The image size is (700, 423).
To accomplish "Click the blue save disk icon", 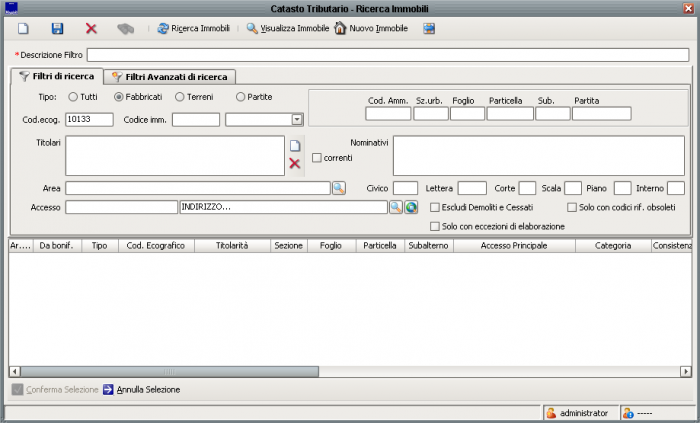I will click(57, 29).
